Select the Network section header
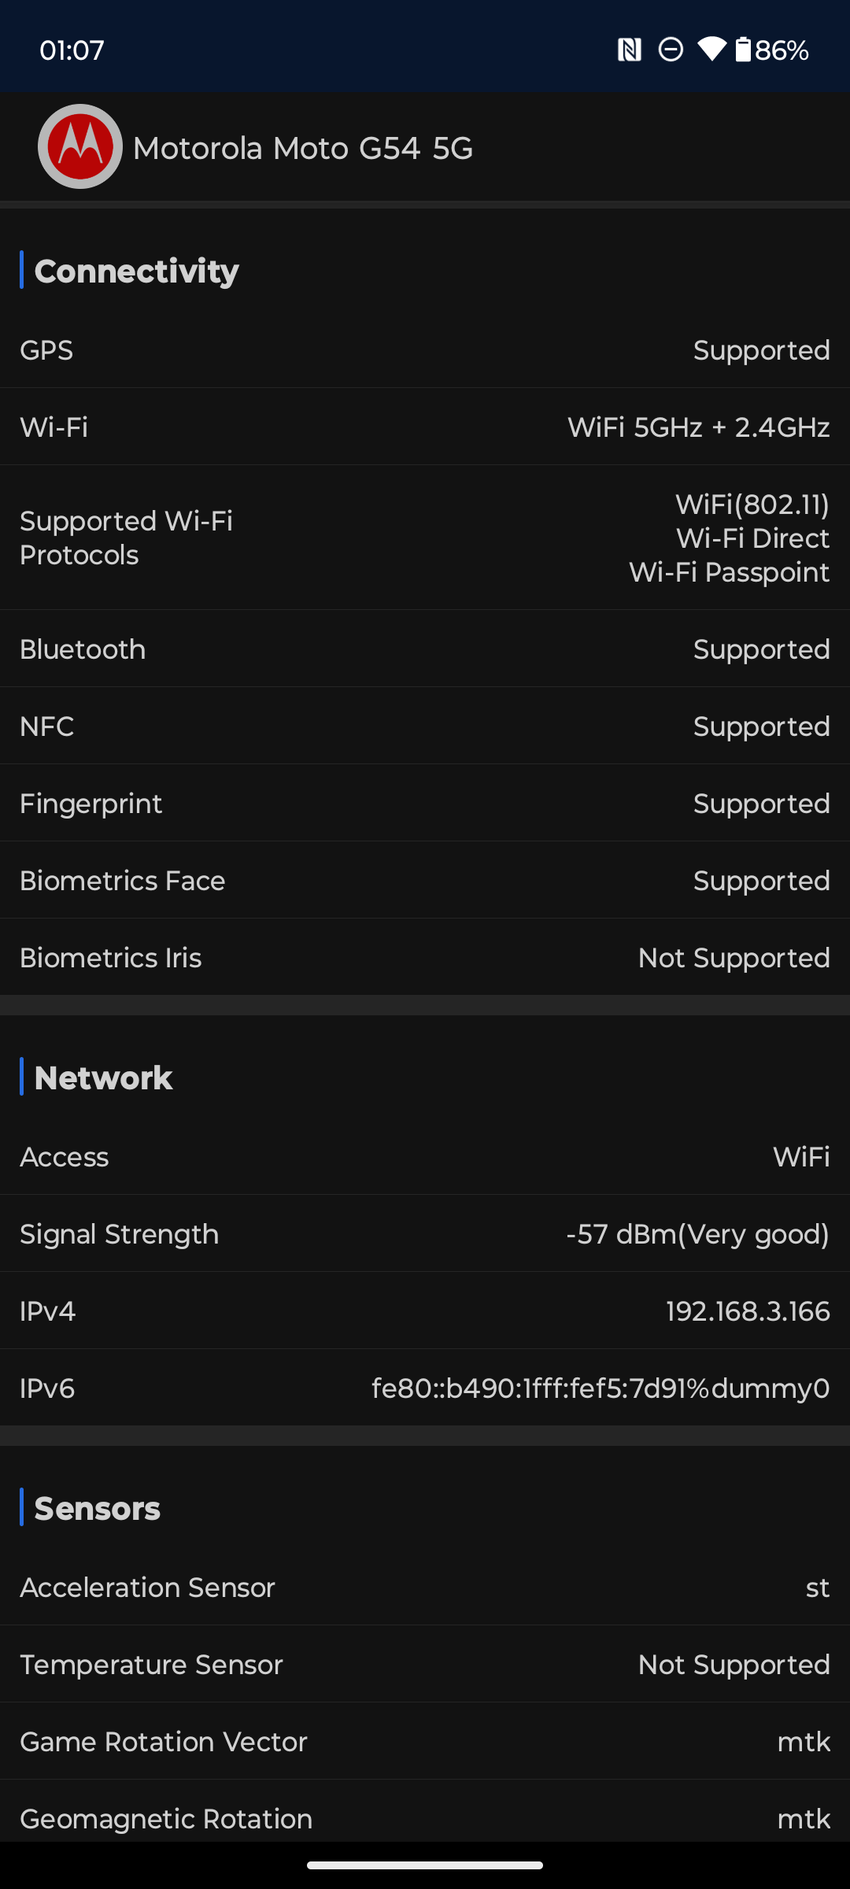The image size is (850, 1889). (x=104, y=1078)
